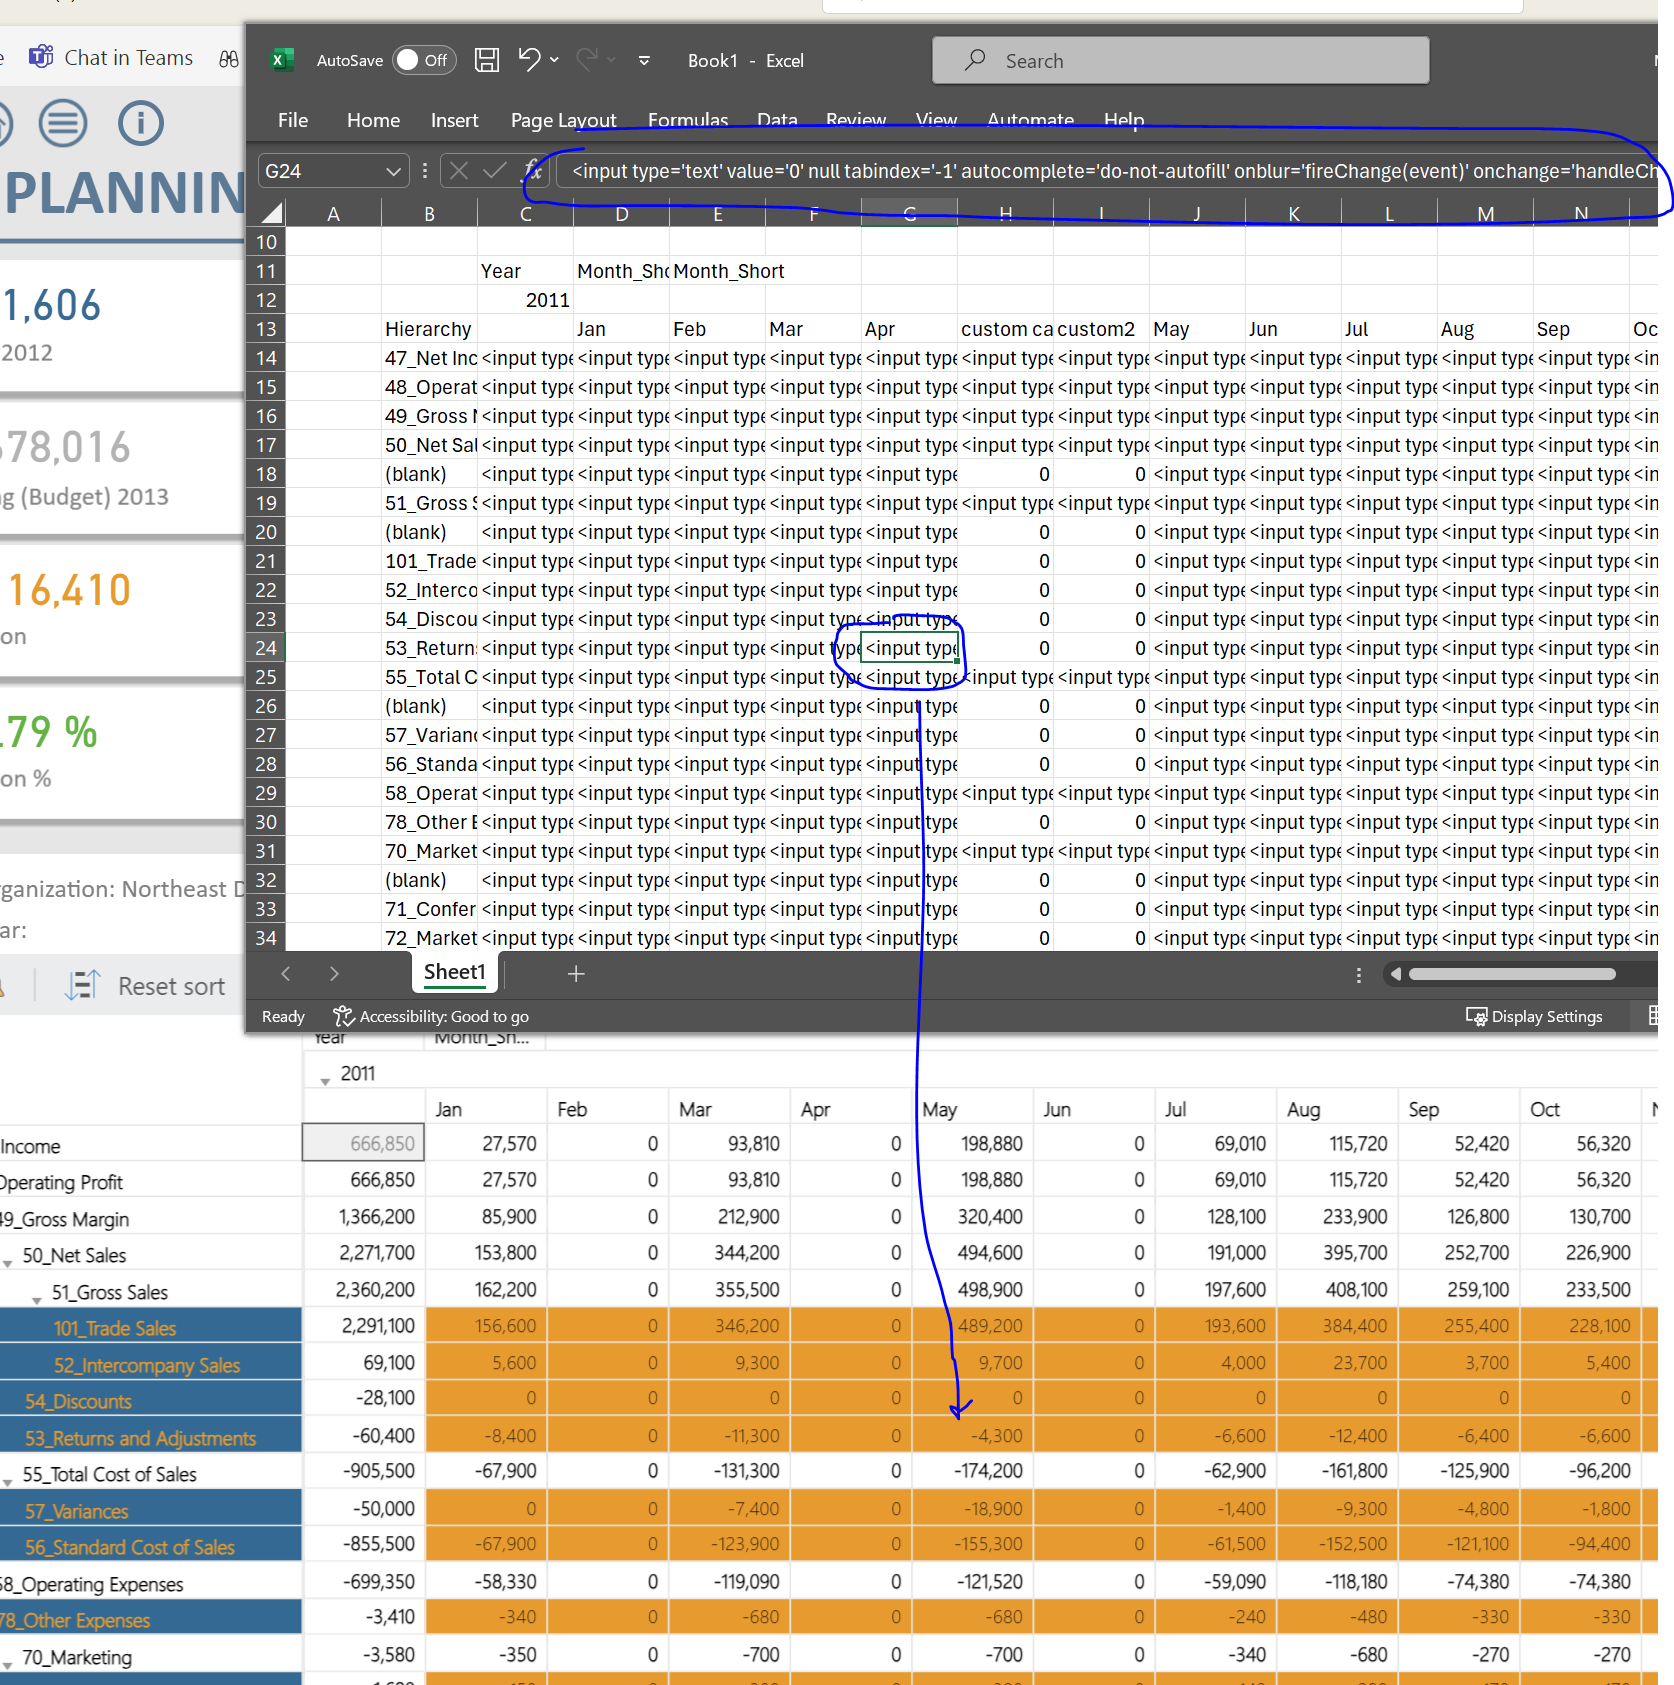Click the Select All corner triangle
This screenshot has width=1674, height=1685.
tap(272, 213)
